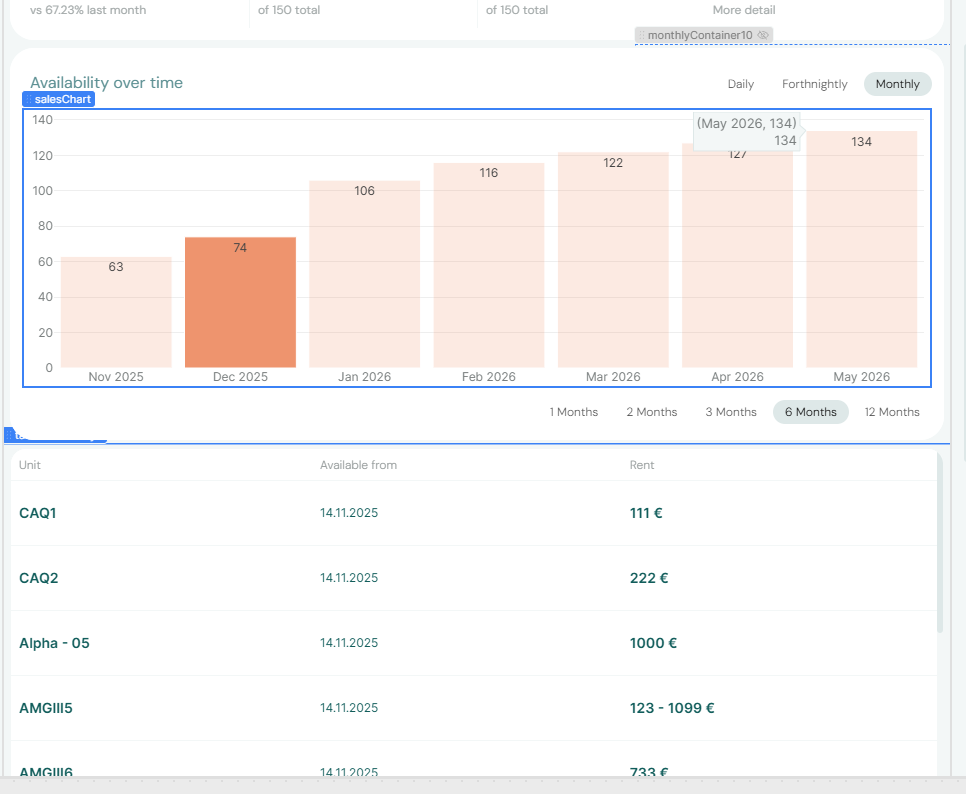Select the salesChart component tag
The height and width of the screenshot is (794, 966).
(x=63, y=99)
